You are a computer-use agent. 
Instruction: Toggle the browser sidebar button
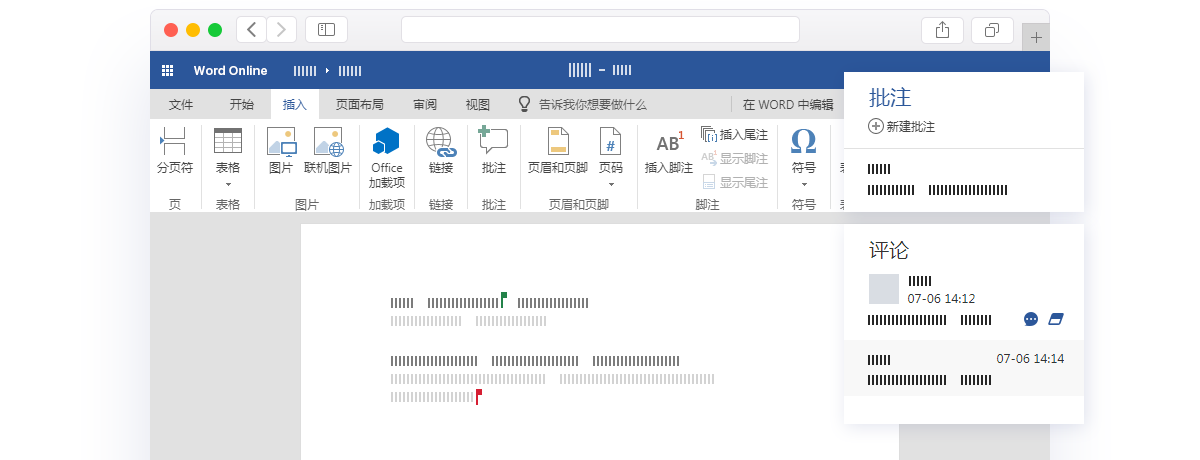click(326, 30)
